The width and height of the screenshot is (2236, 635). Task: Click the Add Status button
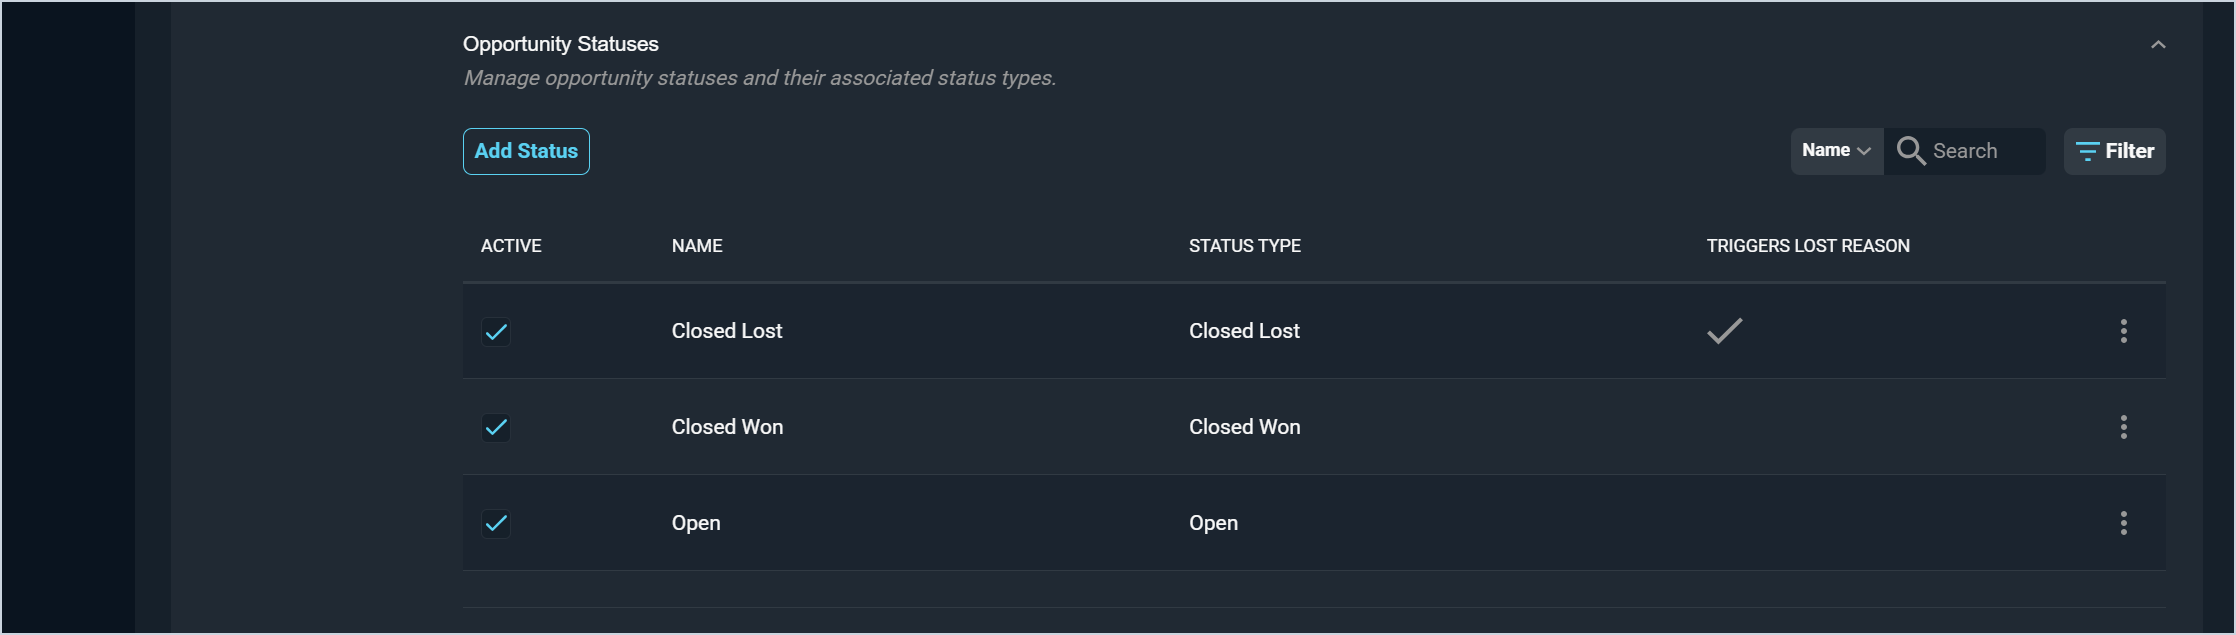[x=526, y=151]
